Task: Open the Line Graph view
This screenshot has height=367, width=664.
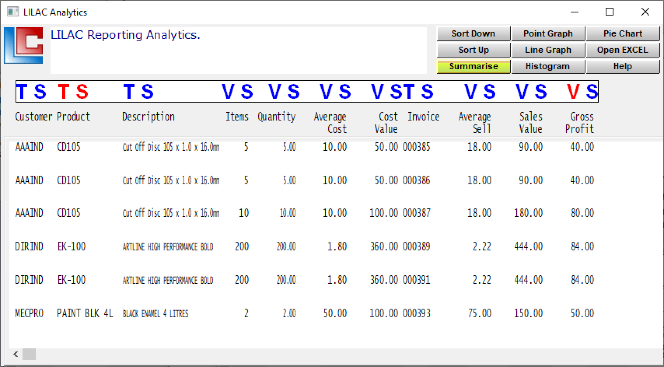Action: click(548, 50)
